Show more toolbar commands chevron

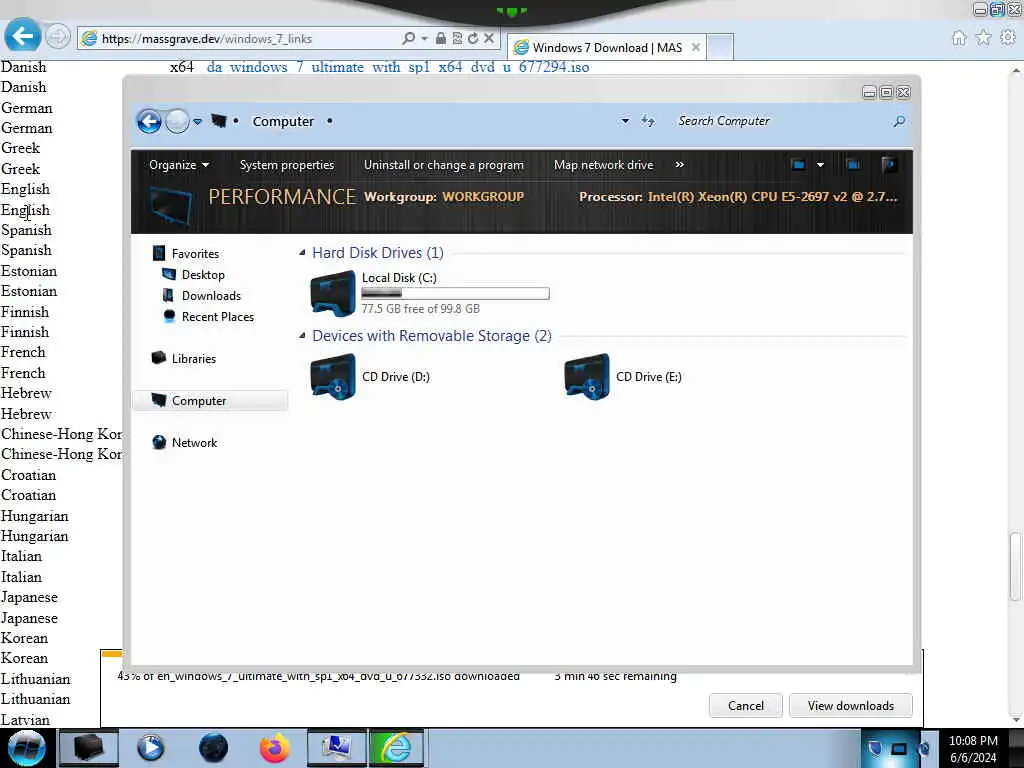[x=679, y=165]
